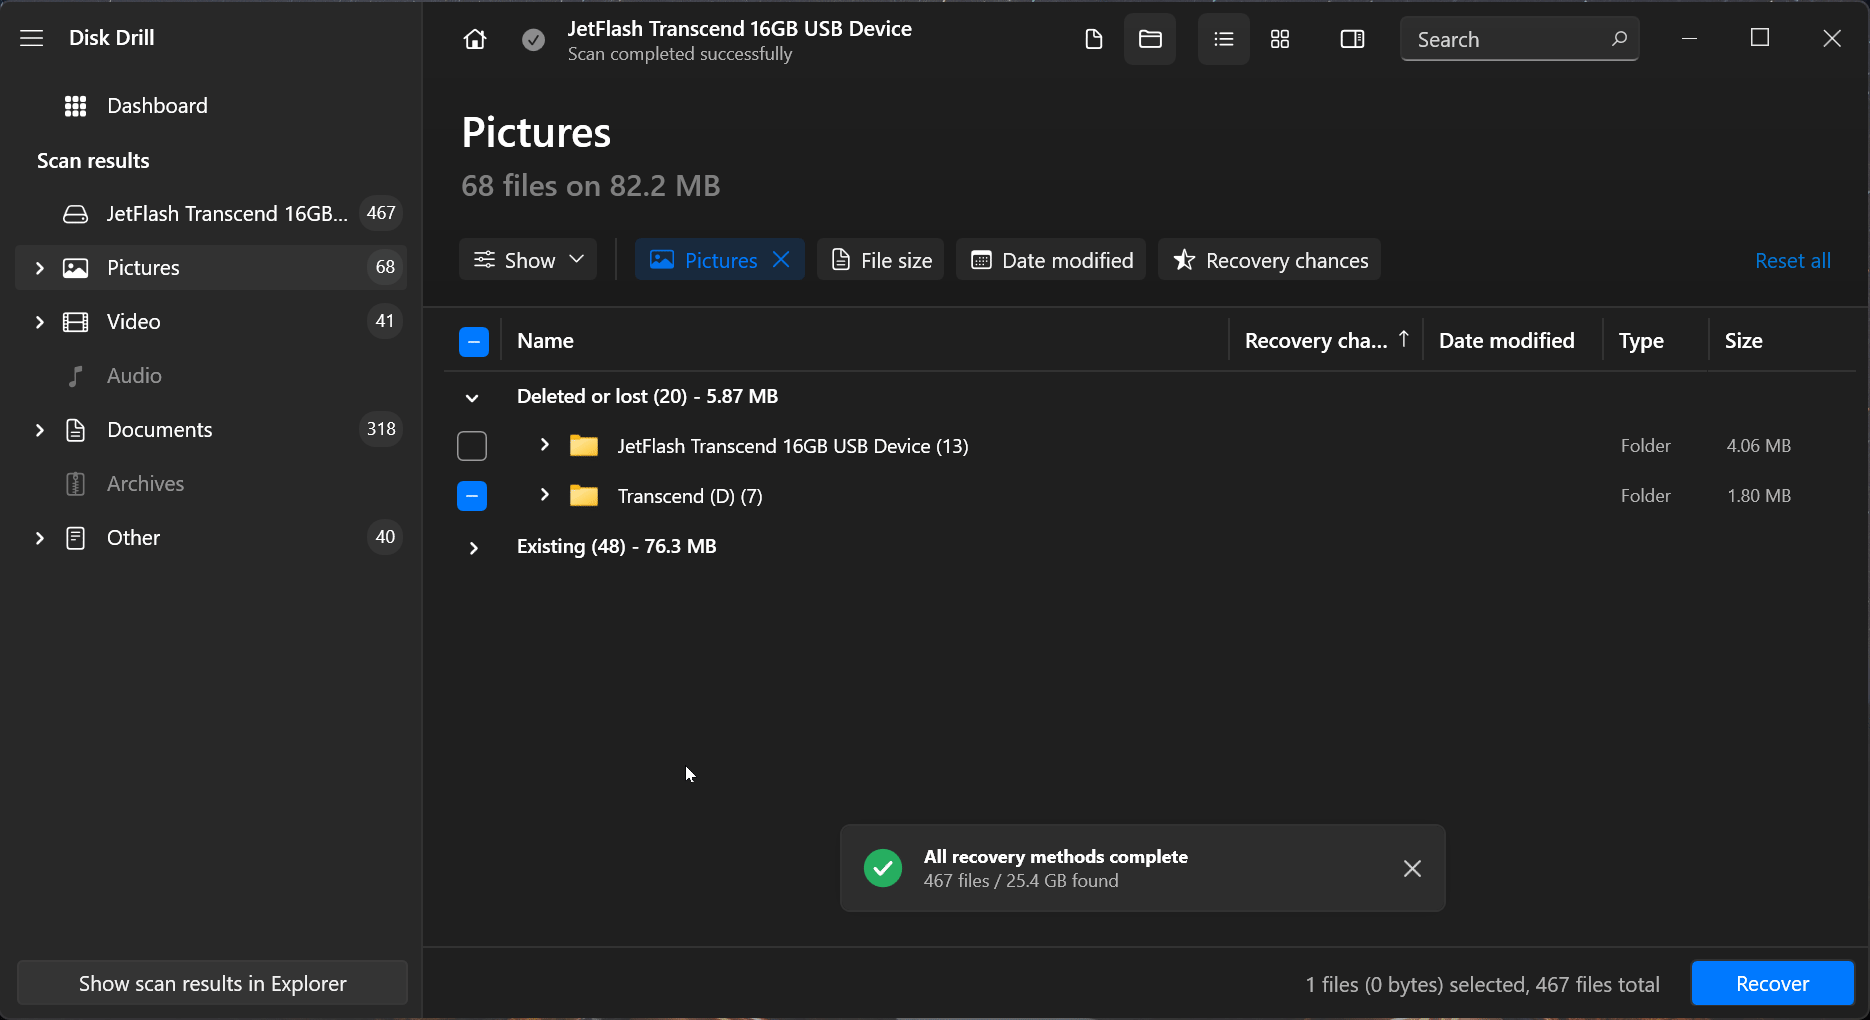The height and width of the screenshot is (1020, 1870).
Task: Select list view layout icon
Action: click(1224, 39)
